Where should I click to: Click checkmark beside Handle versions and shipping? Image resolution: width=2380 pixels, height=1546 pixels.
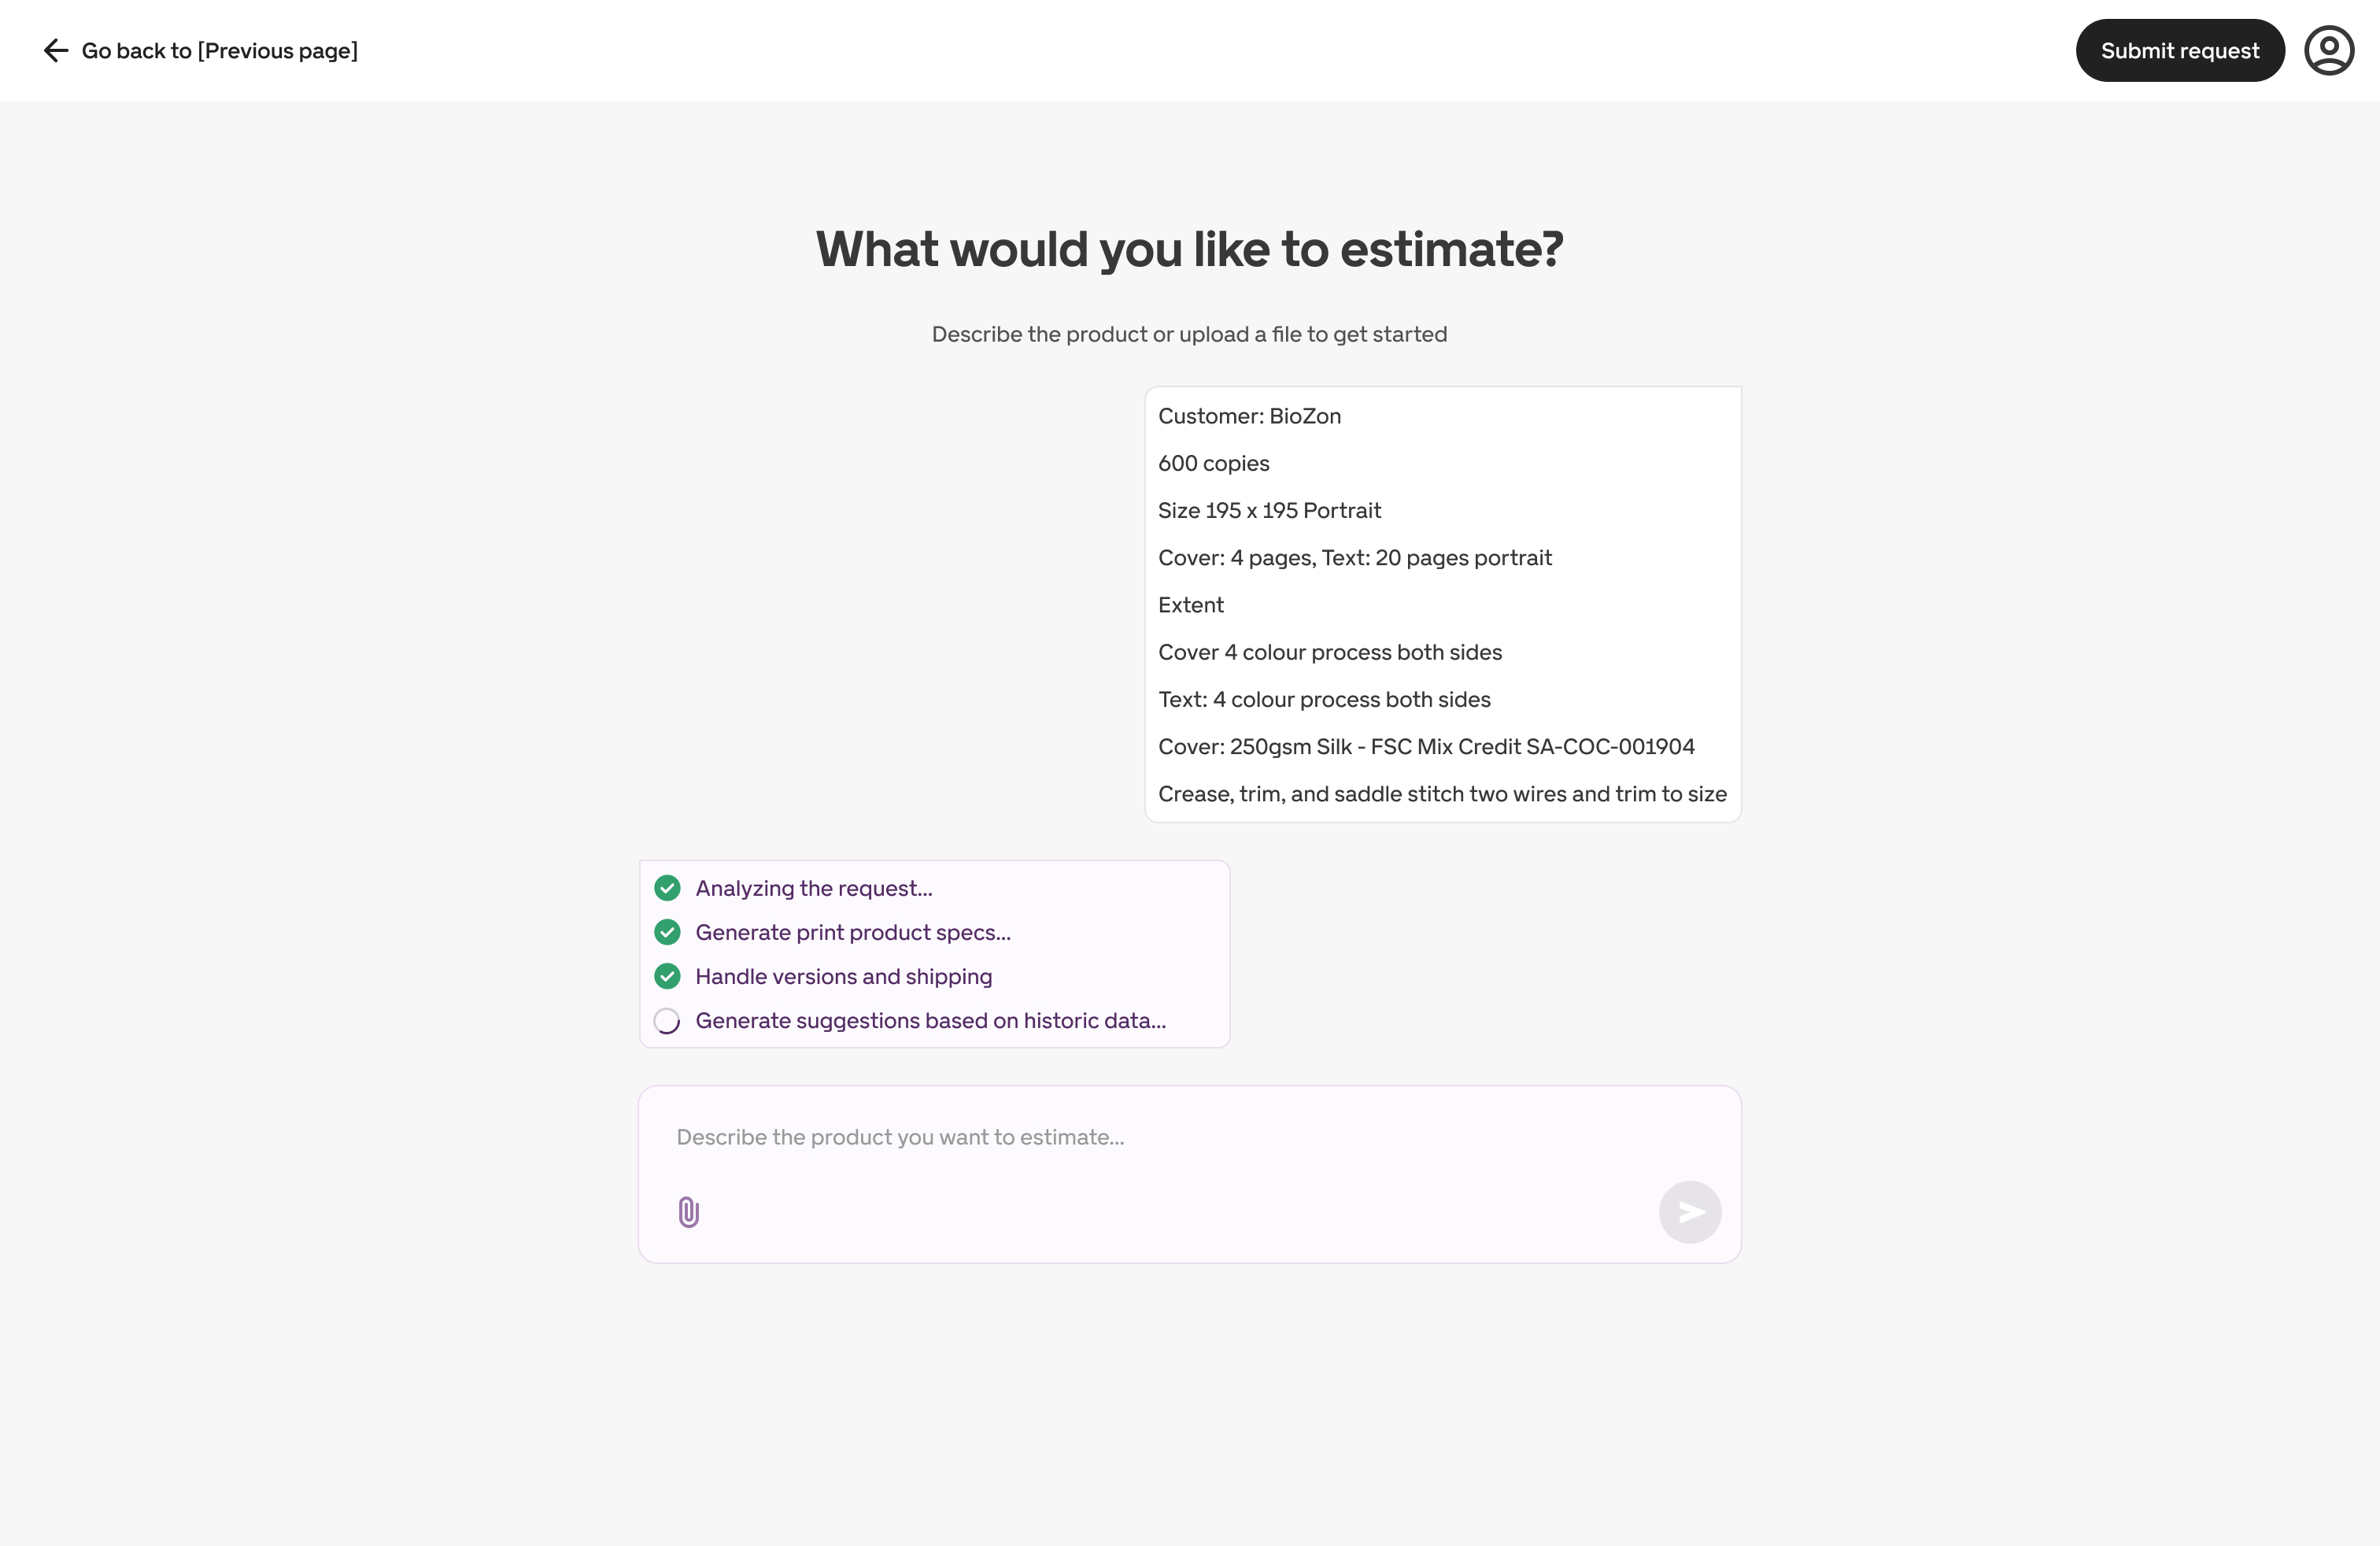click(x=667, y=976)
